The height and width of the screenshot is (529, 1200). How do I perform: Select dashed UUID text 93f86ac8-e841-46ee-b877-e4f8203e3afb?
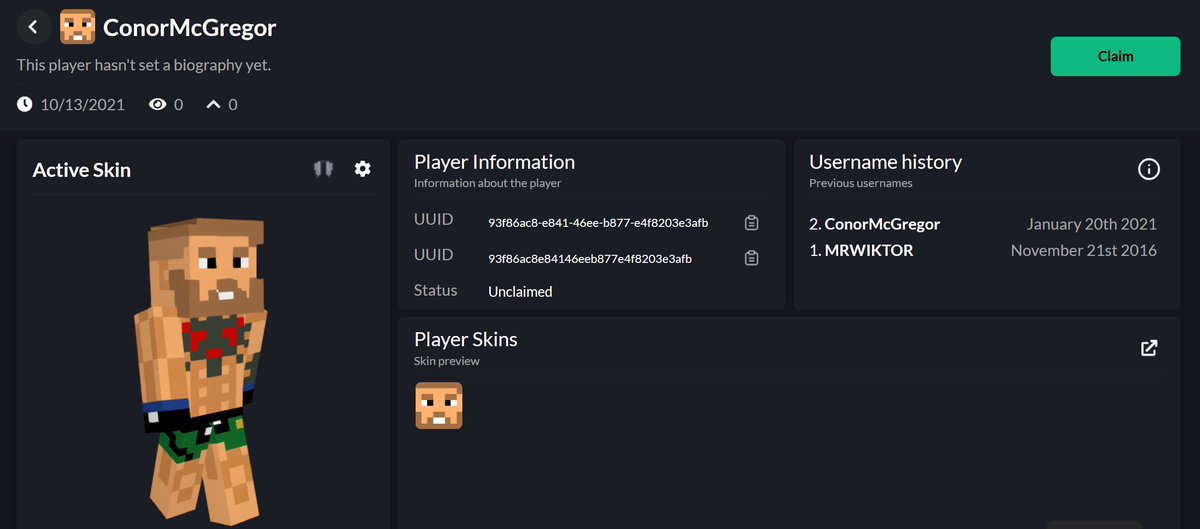(598, 222)
